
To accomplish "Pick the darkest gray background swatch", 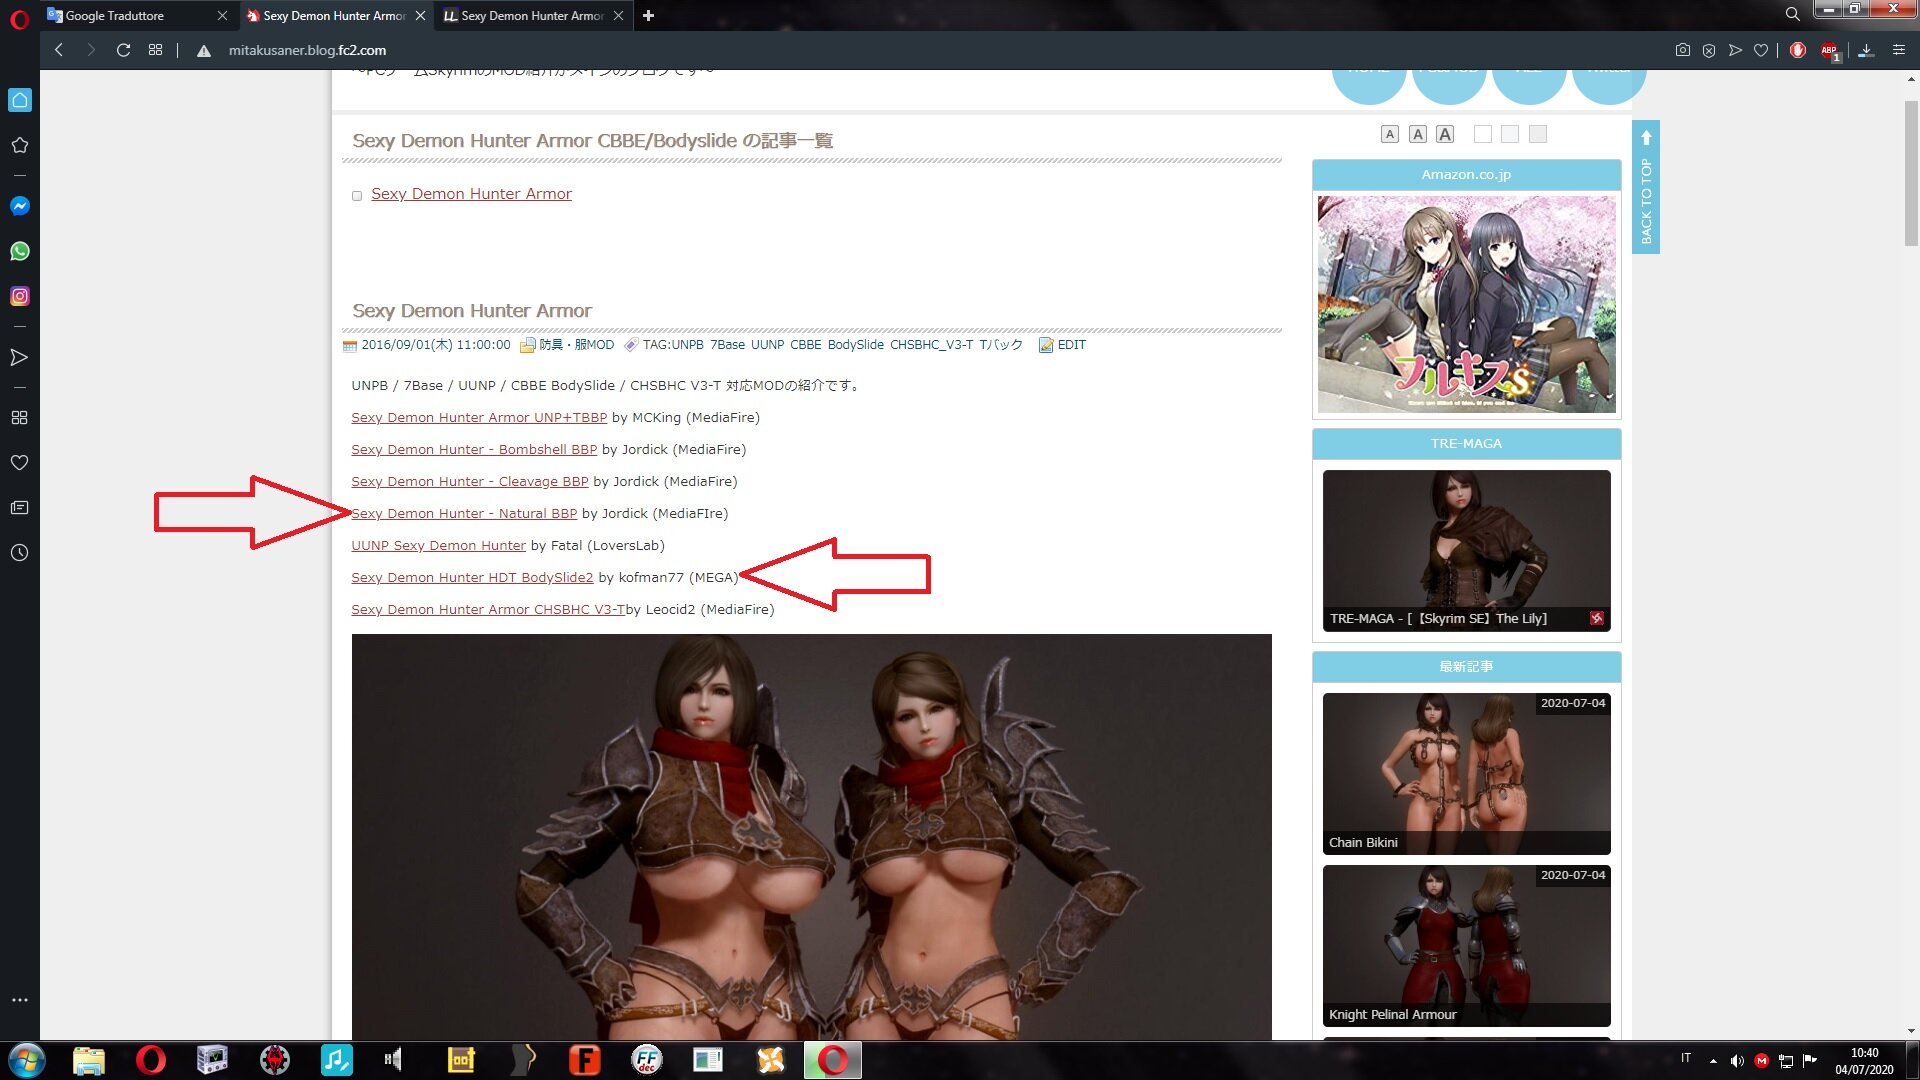I will [x=1538, y=134].
